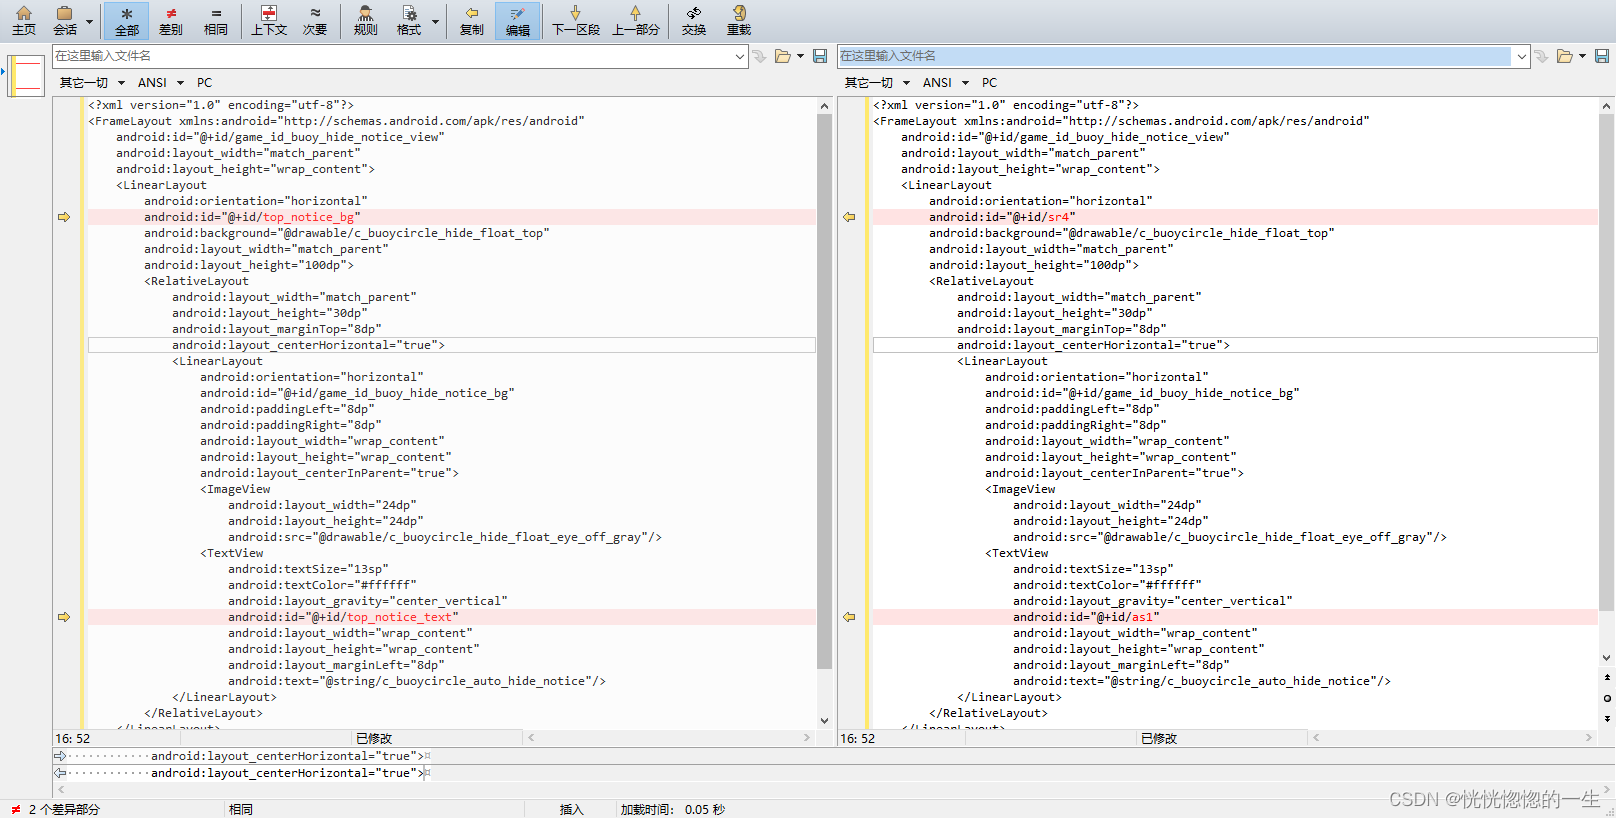Image resolution: width=1616 pixels, height=818 pixels.
Task: Open the 会话 session button
Action: pyautogui.click(x=65, y=20)
